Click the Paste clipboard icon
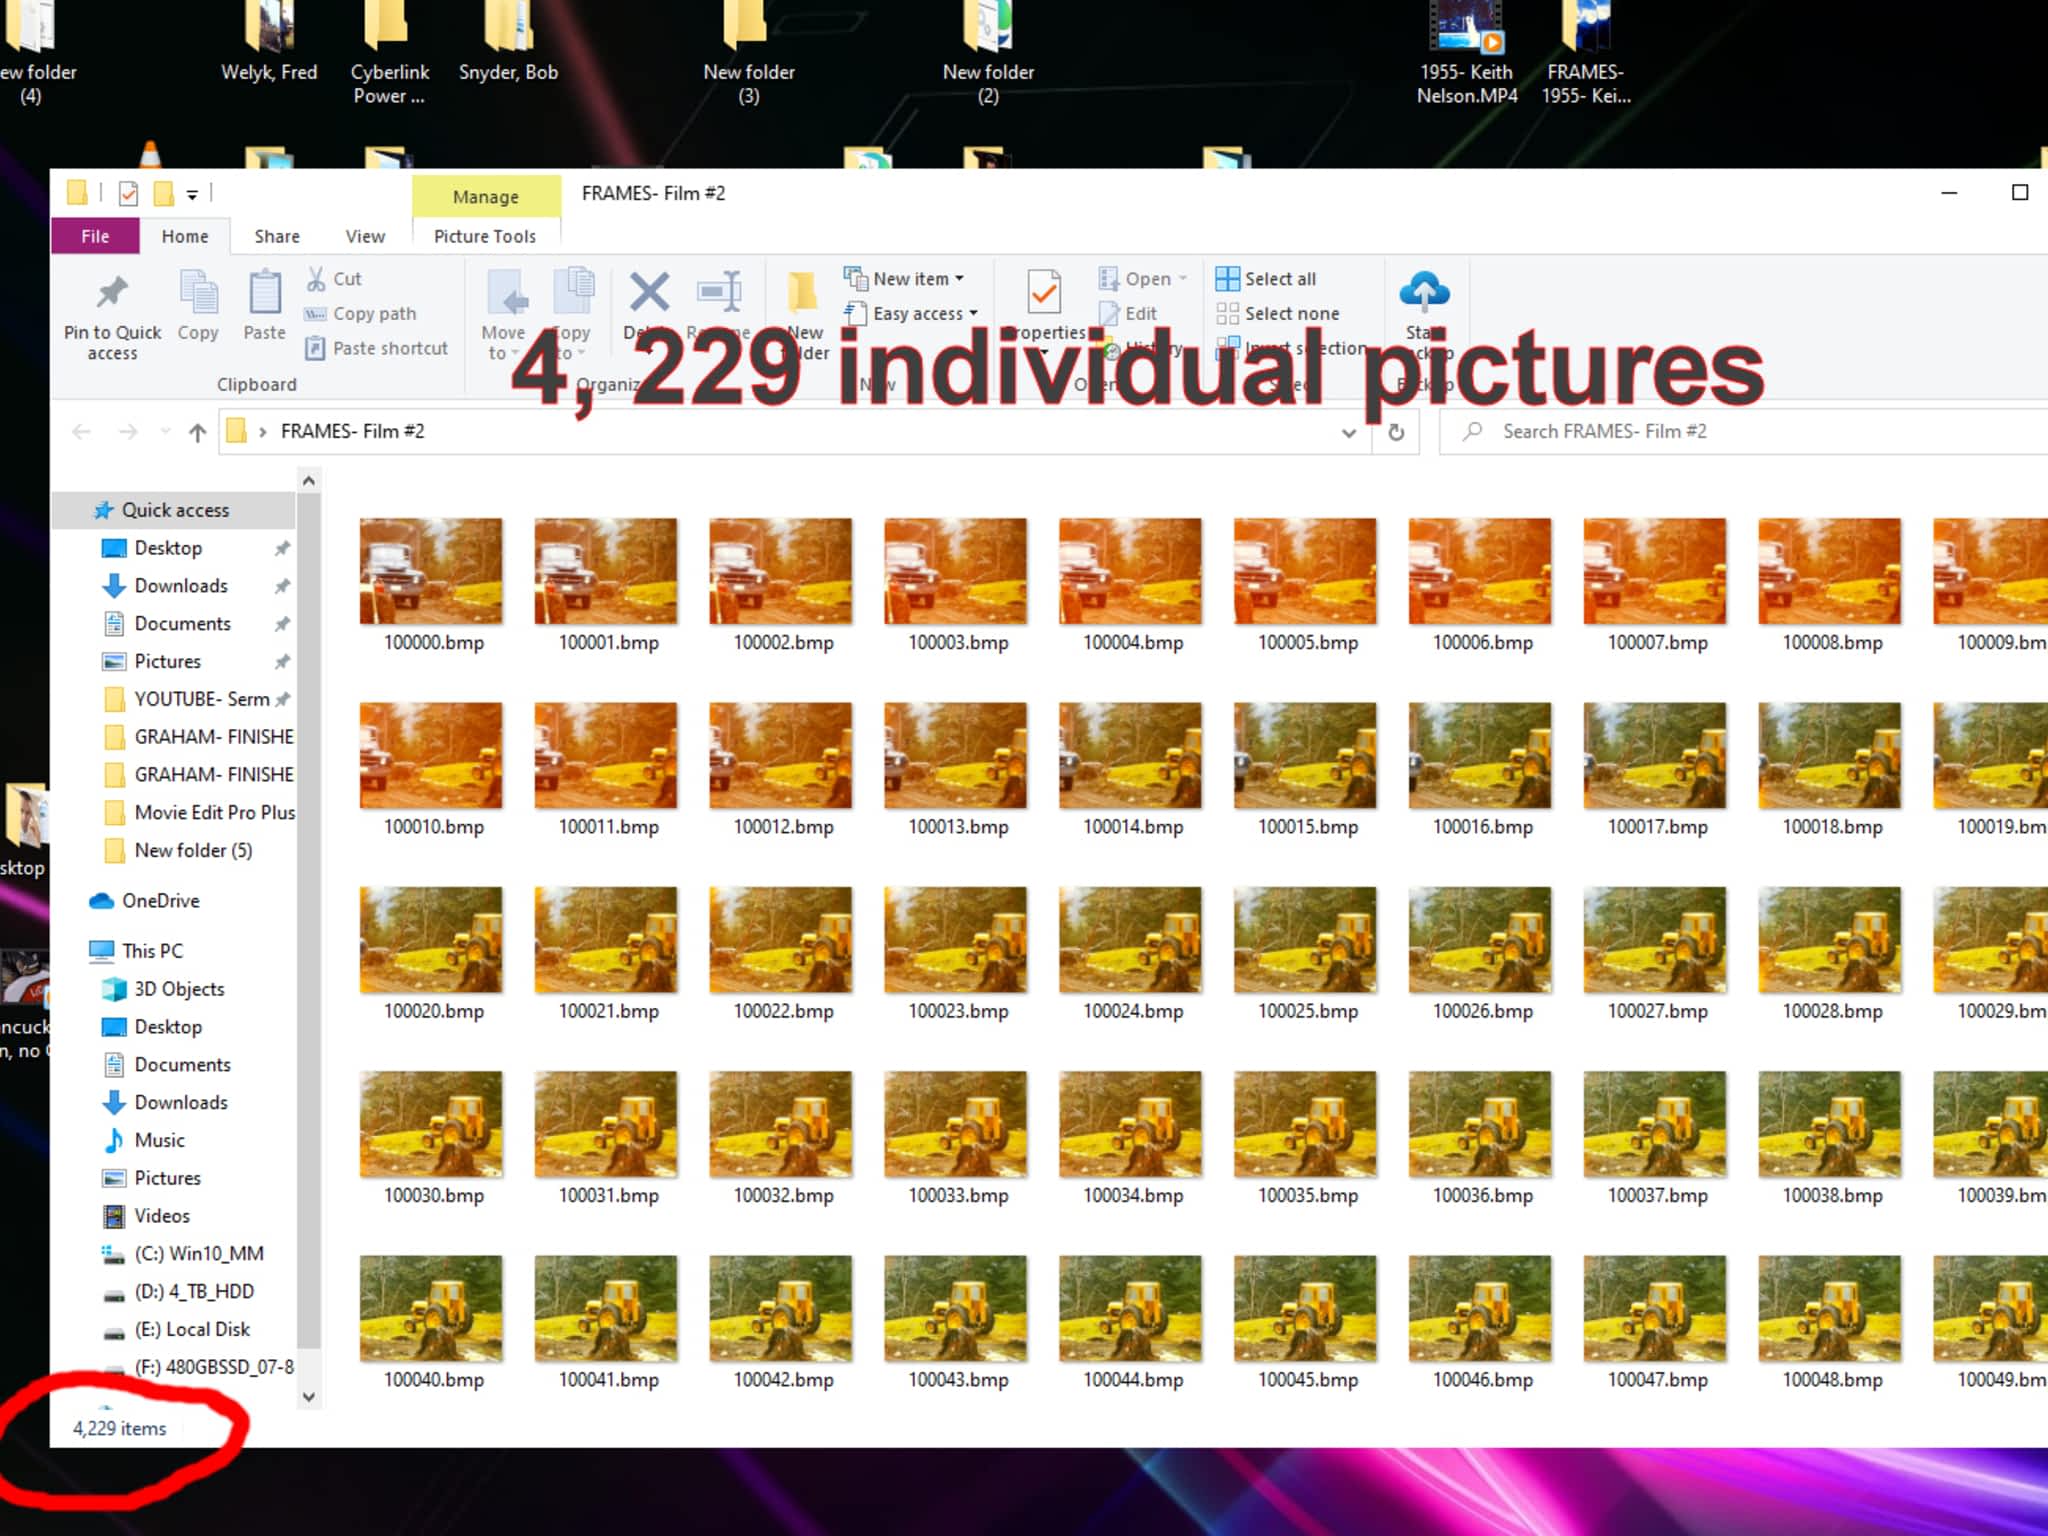Screen dimensions: 2048x1536 click(264, 293)
